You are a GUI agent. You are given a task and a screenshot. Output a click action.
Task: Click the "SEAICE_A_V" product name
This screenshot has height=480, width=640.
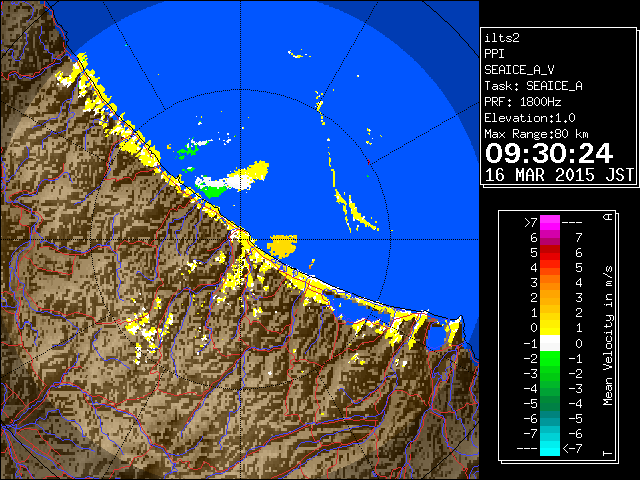[519, 70]
